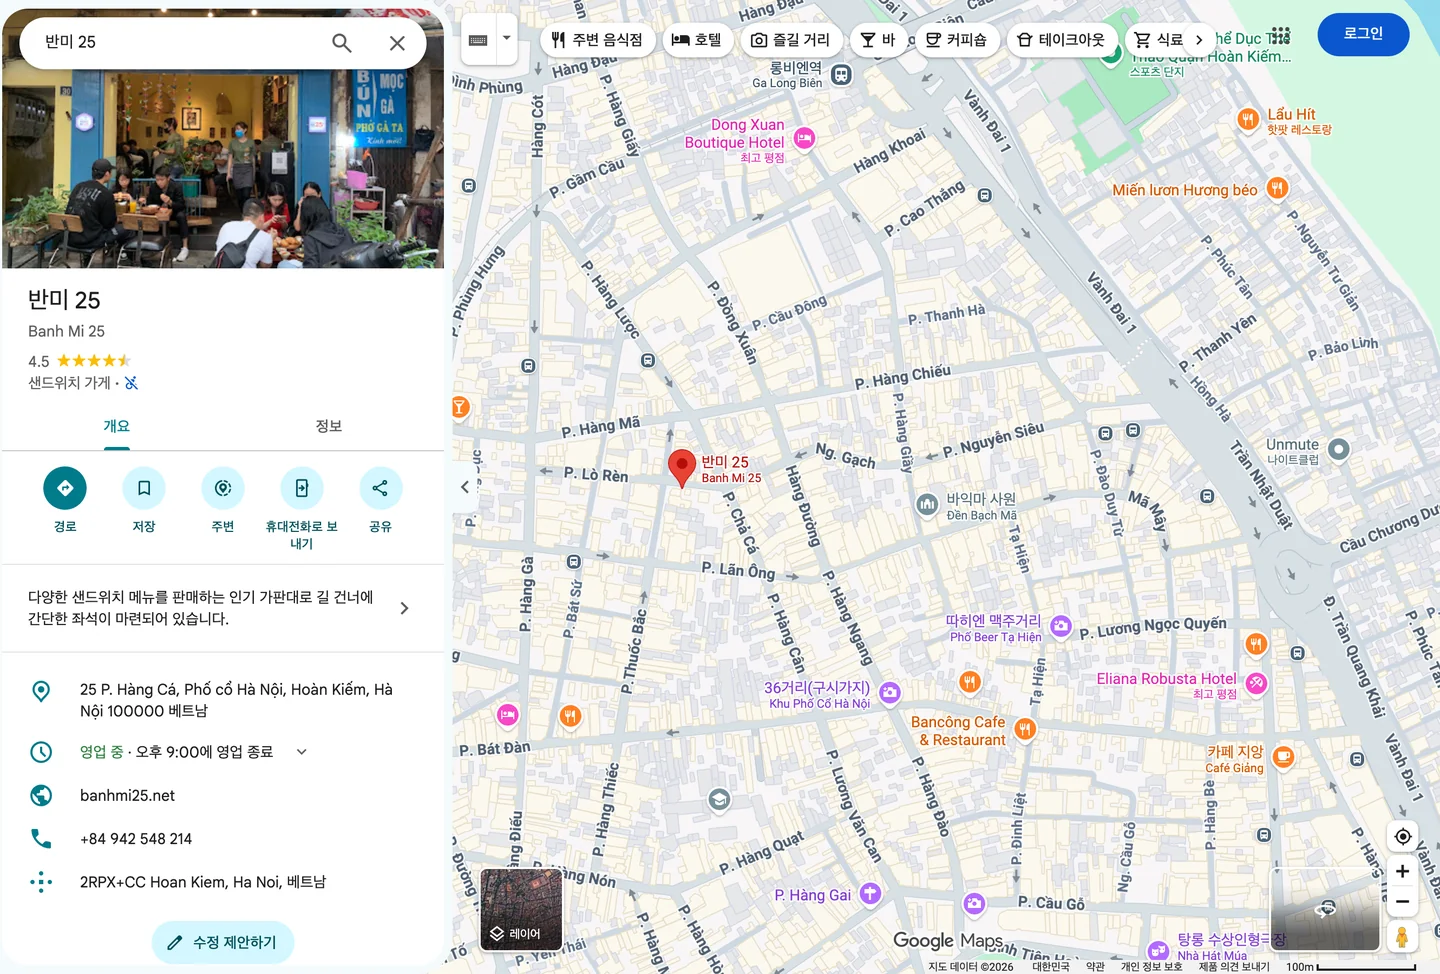1440x974 pixels.
Task: Clear the search box with X
Action: [x=397, y=43]
